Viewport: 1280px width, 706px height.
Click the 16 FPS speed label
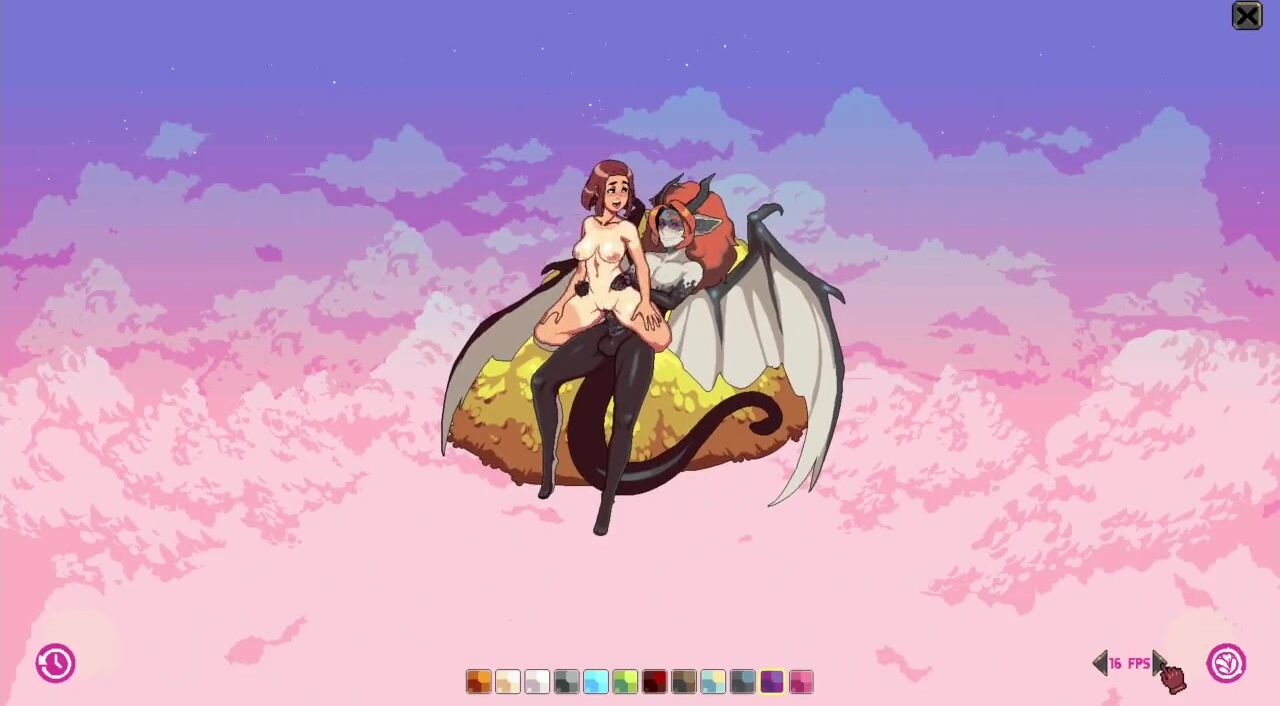1129,663
